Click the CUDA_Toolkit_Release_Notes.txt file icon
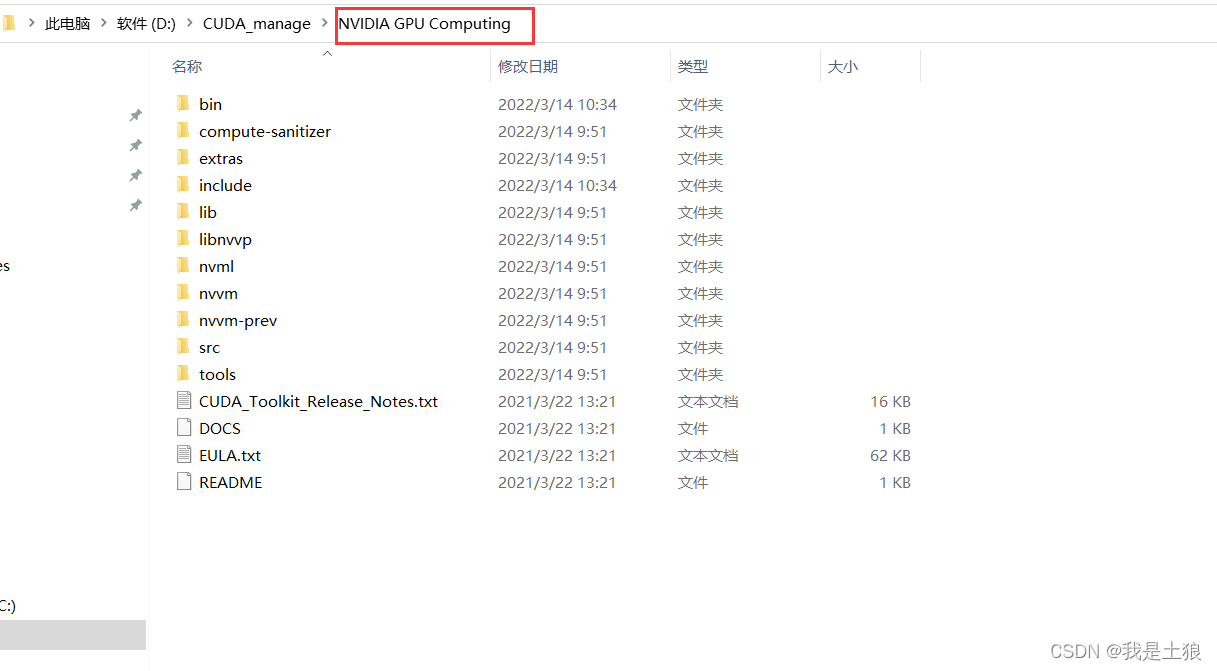The height and width of the screenshot is (671, 1217). point(183,401)
